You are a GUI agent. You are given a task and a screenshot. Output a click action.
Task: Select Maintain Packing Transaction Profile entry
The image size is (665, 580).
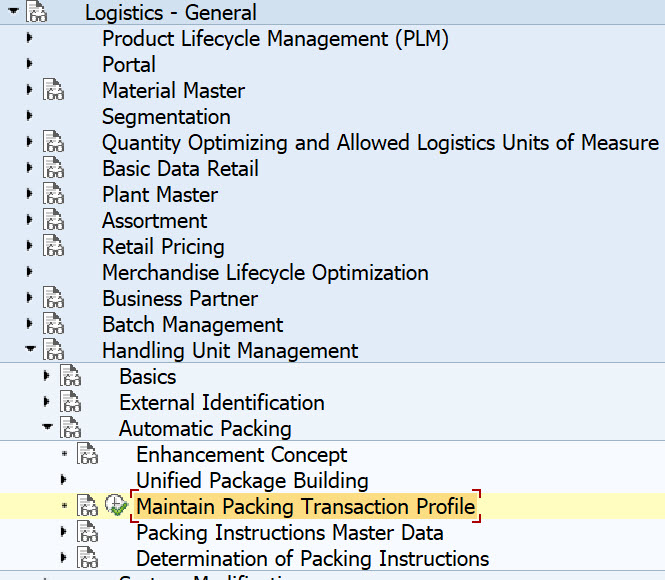pos(305,507)
